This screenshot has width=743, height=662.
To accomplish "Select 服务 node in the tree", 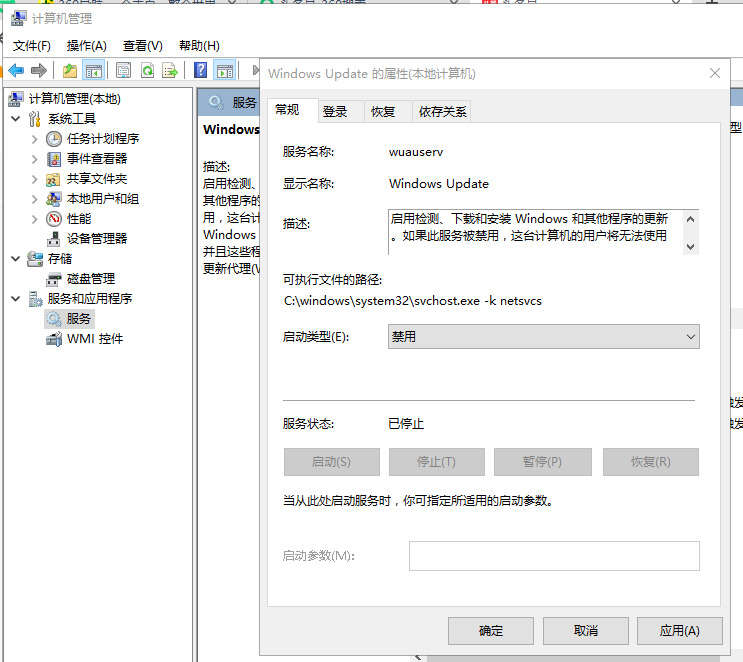I will pyautogui.click(x=78, y=318).
